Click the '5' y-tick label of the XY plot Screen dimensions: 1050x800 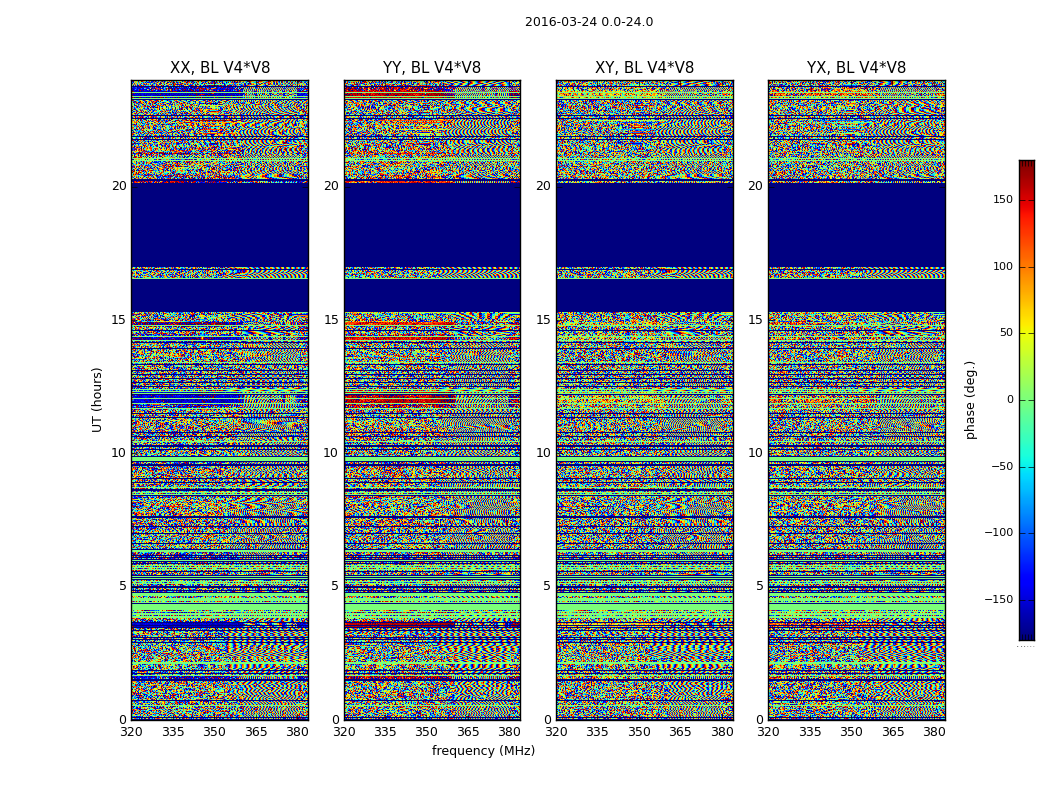548,586
